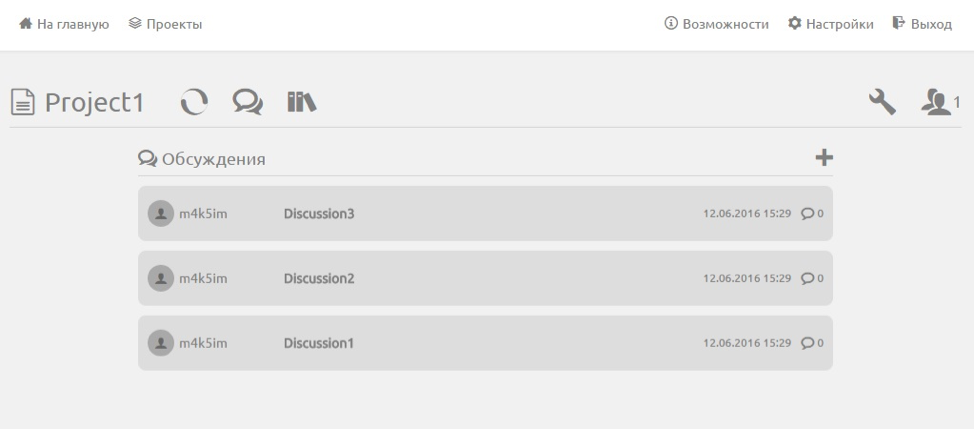The height and width of the screenshot is (429, 974).
Task: Click comment count bubble on Discussion3
Action: pos(812,214)
